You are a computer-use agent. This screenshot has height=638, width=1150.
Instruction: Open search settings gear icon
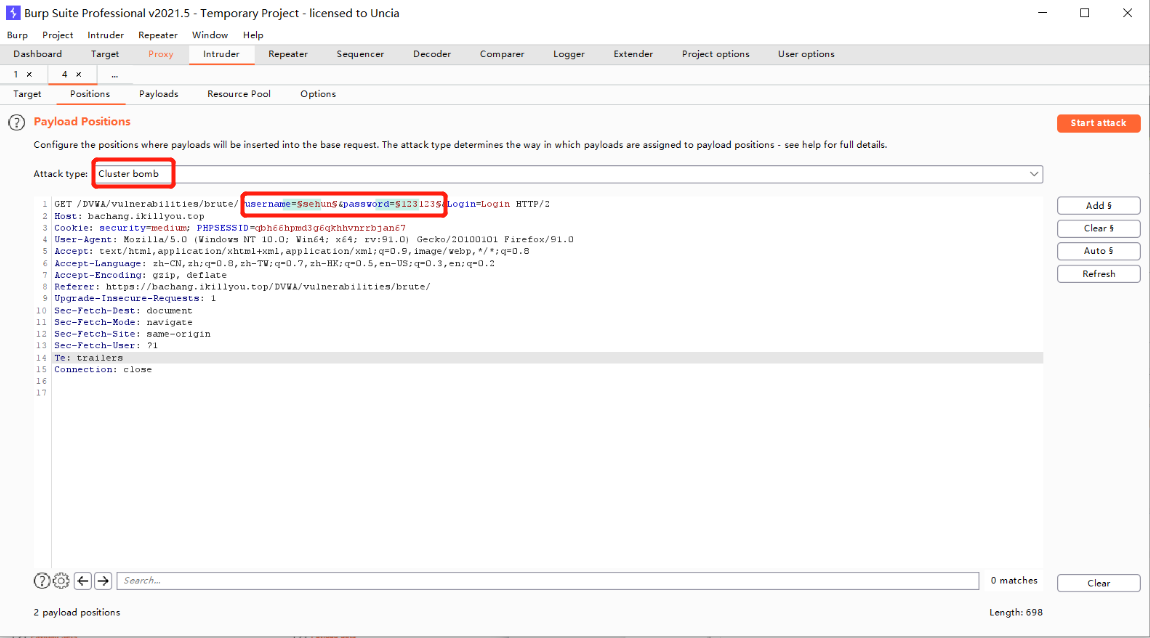click(61, 581)
